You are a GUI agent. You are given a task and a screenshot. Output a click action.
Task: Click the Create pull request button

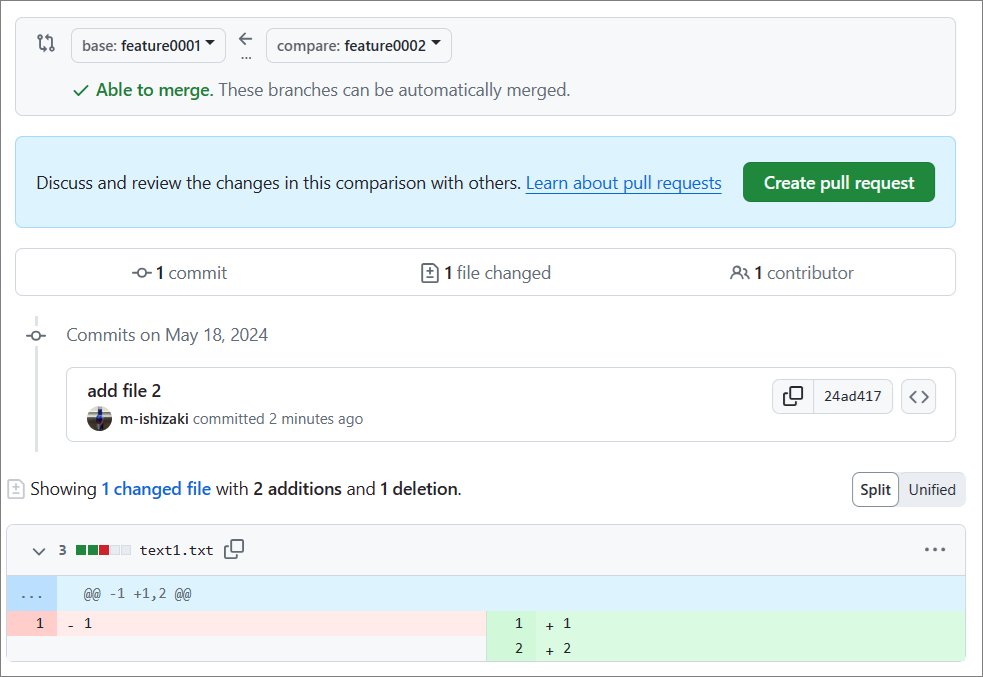click(x=838, y=182)
